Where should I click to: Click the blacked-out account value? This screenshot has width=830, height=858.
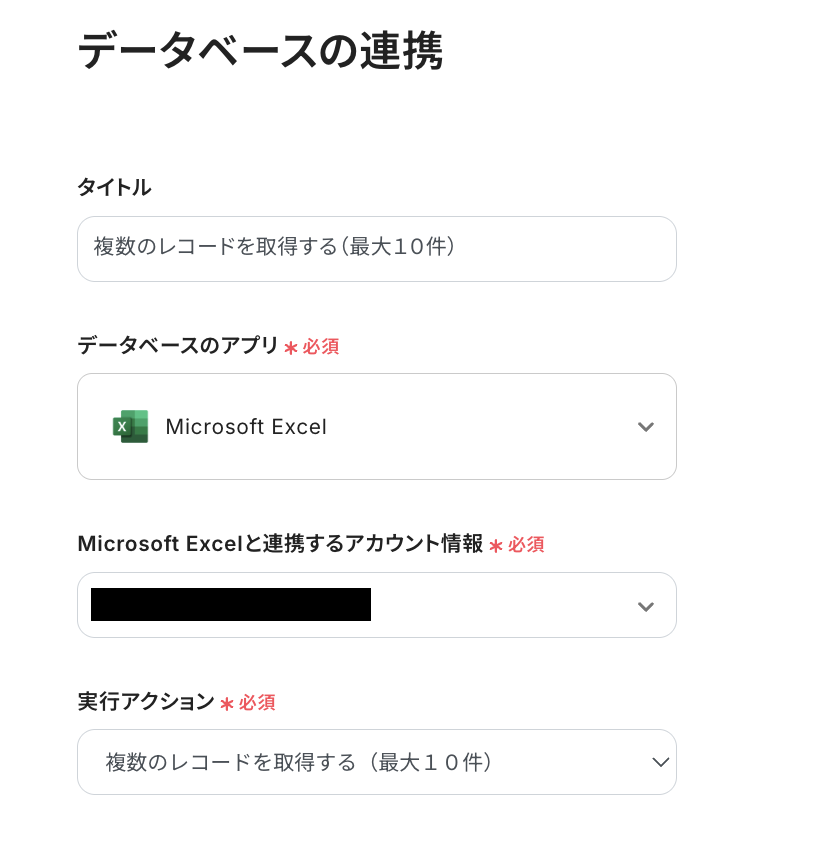pos(231,605)
